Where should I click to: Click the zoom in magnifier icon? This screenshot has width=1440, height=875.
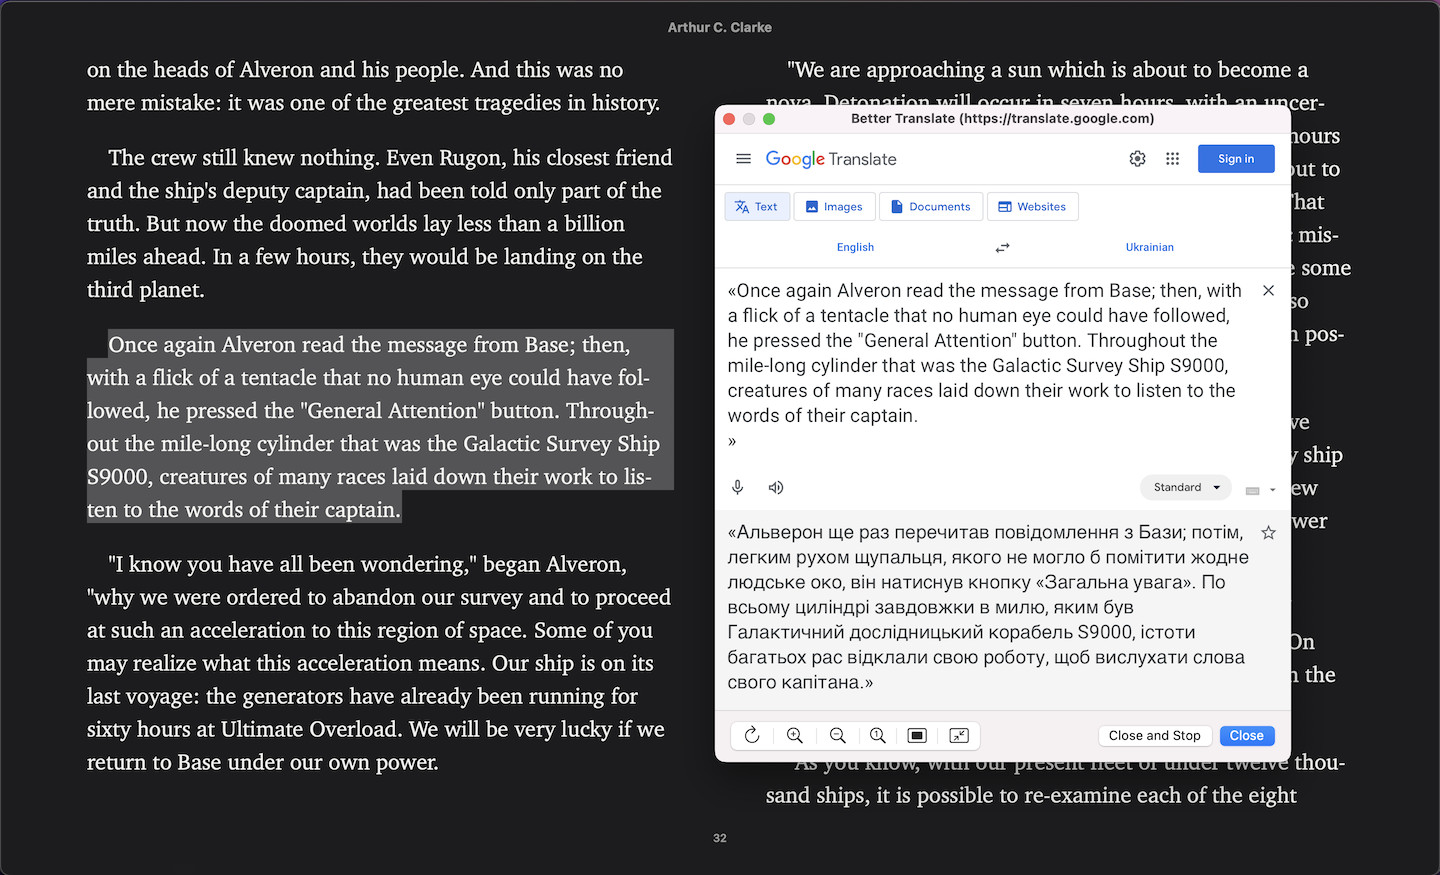[x=795, y=736]
